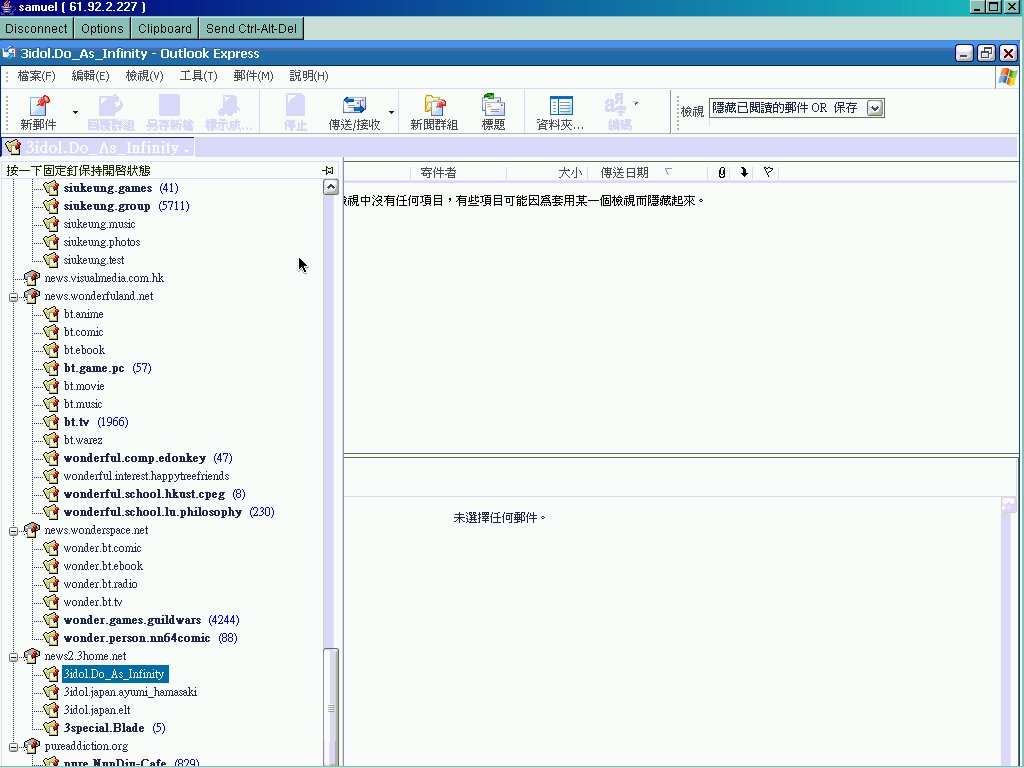1024x768 pixels.
Task: Open the 工具(T) menu
Action: [199, 76]
